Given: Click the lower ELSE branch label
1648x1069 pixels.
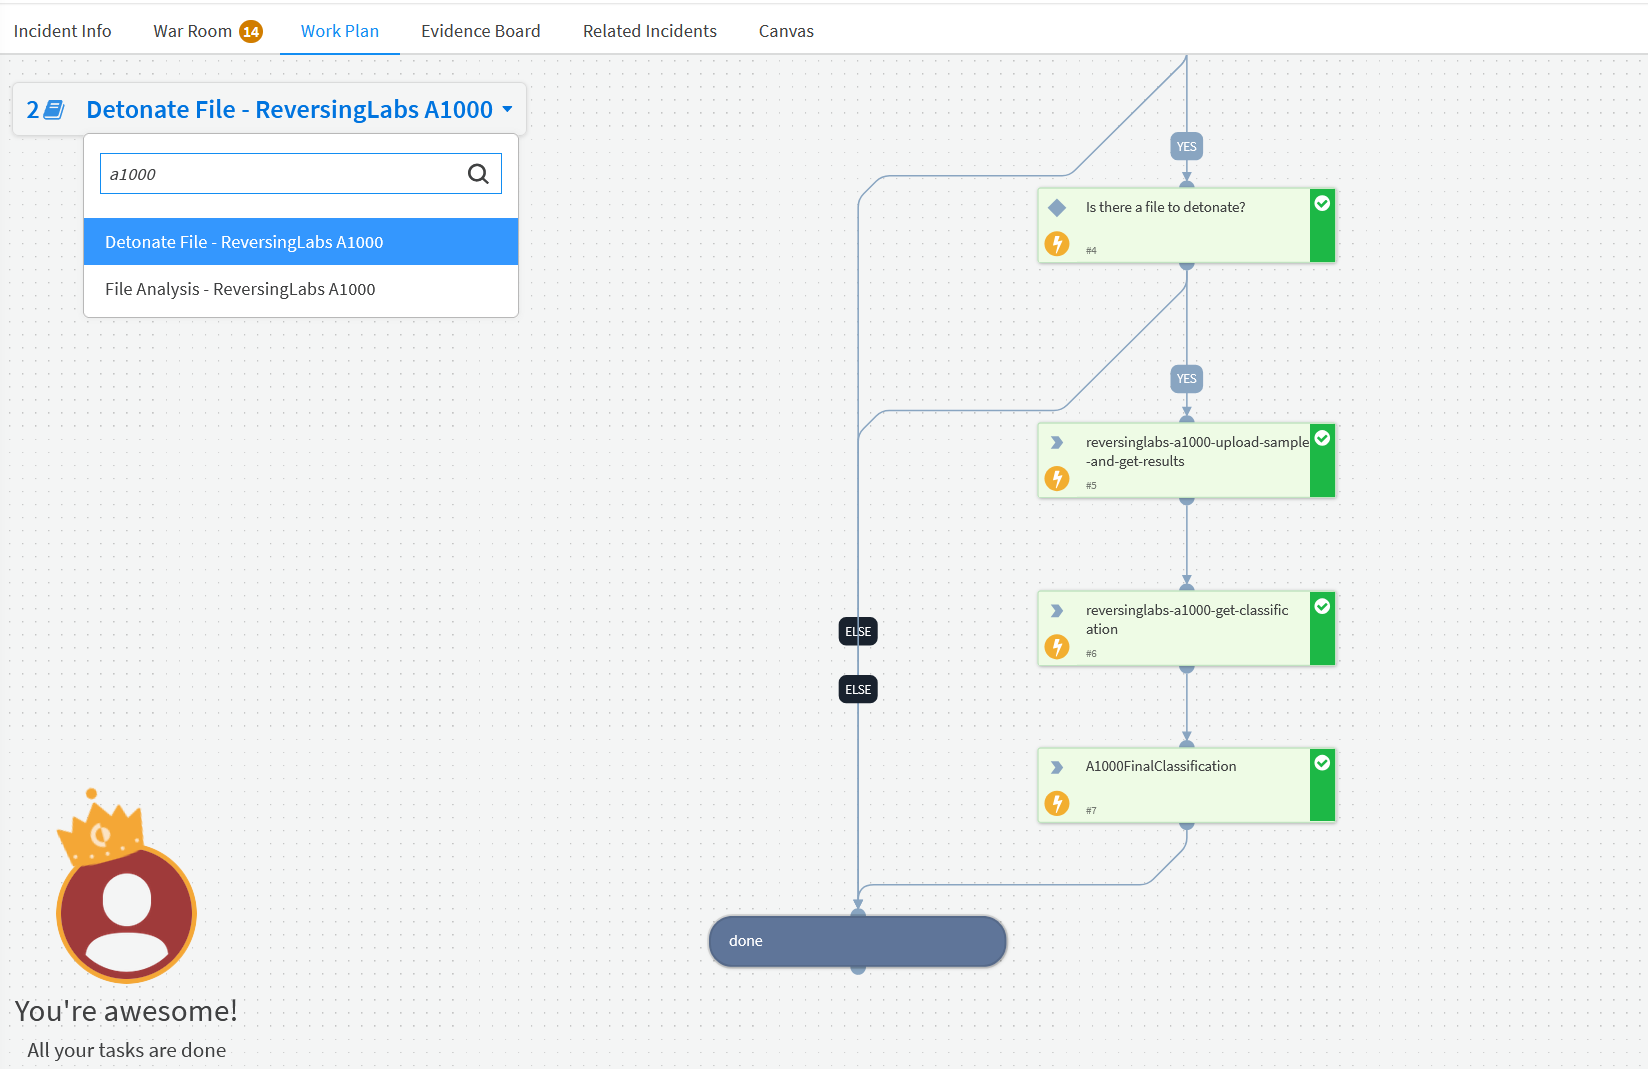Looking at the screenshot, I should [858, 689].
